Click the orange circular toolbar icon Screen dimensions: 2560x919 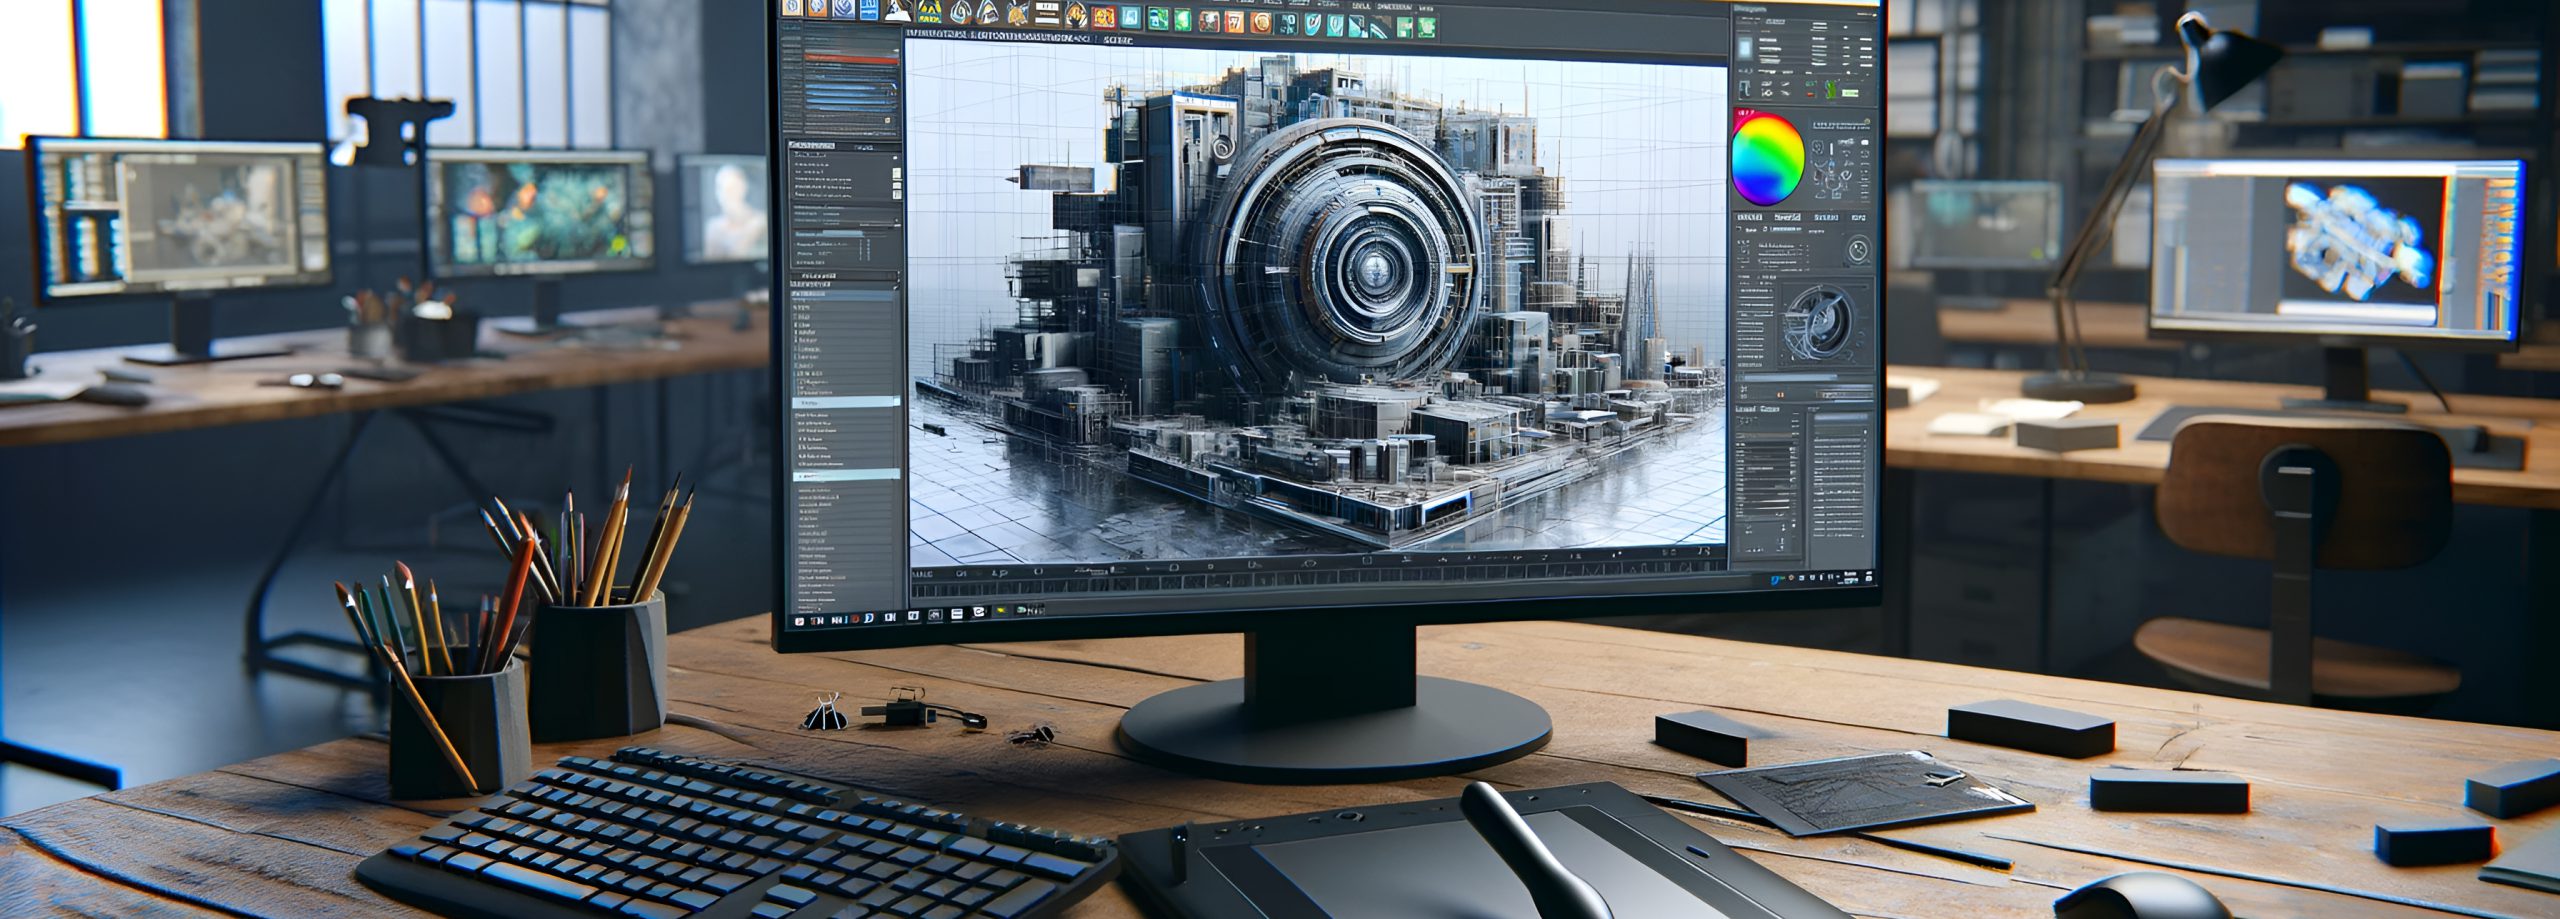coord(1260,23)
